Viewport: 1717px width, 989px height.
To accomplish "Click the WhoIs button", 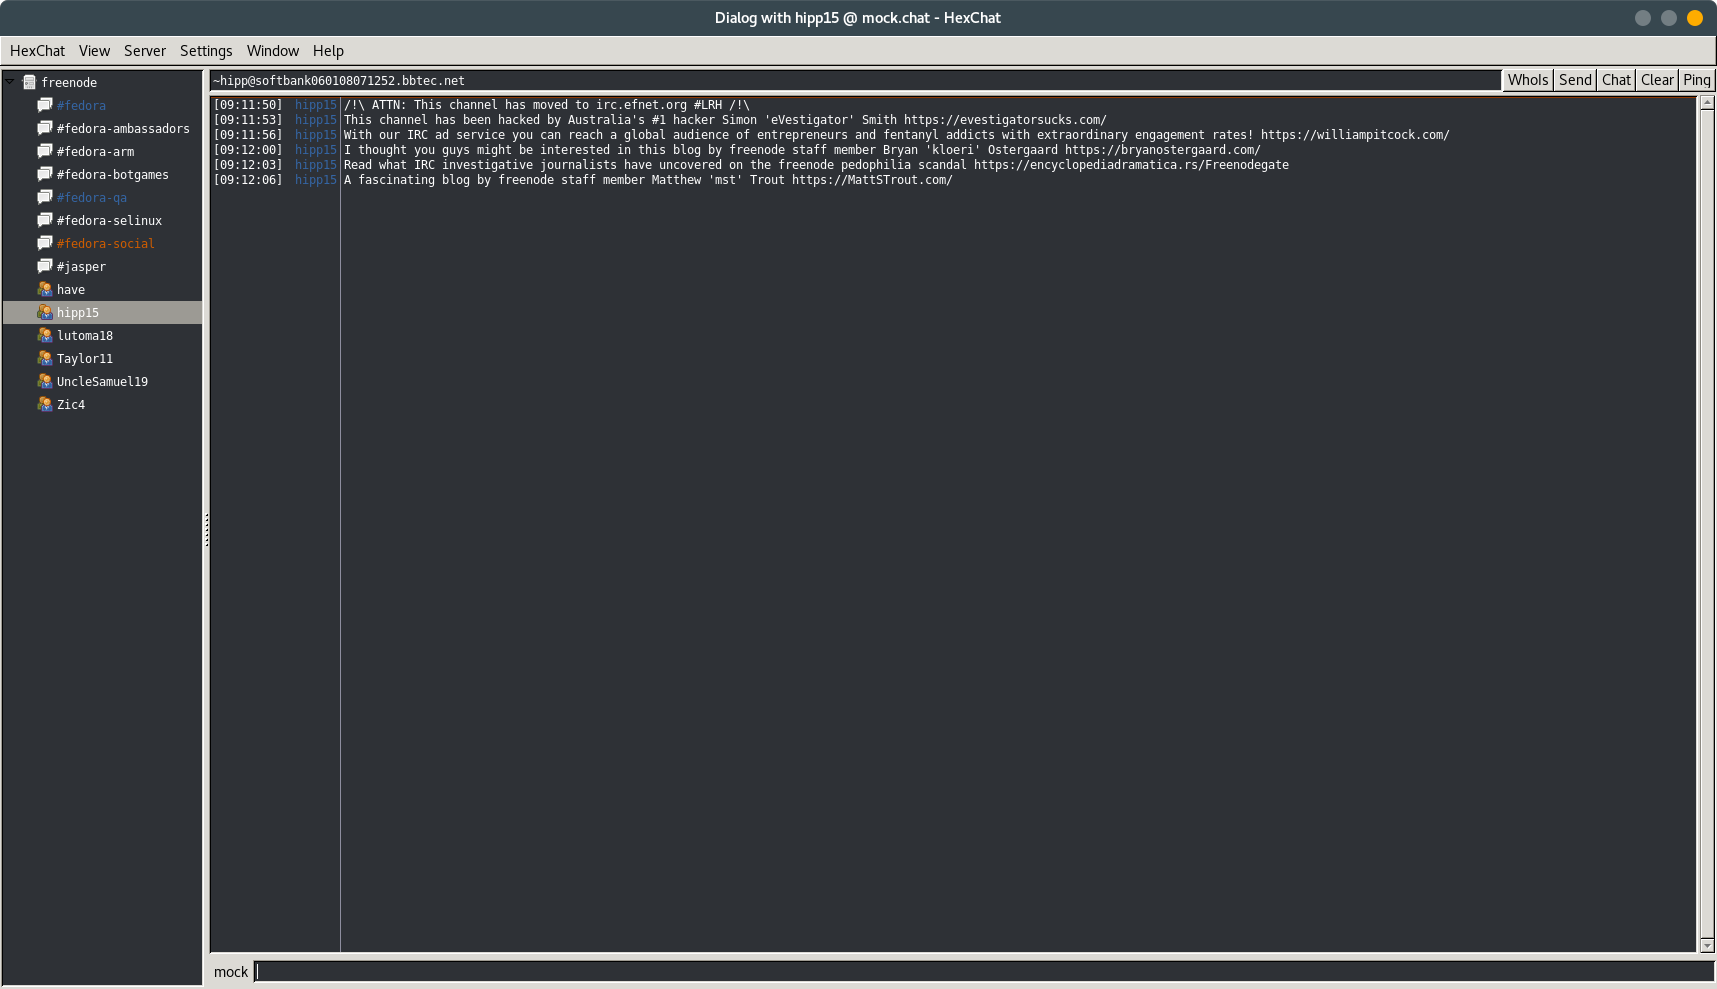I will (x=1528, y=80).
